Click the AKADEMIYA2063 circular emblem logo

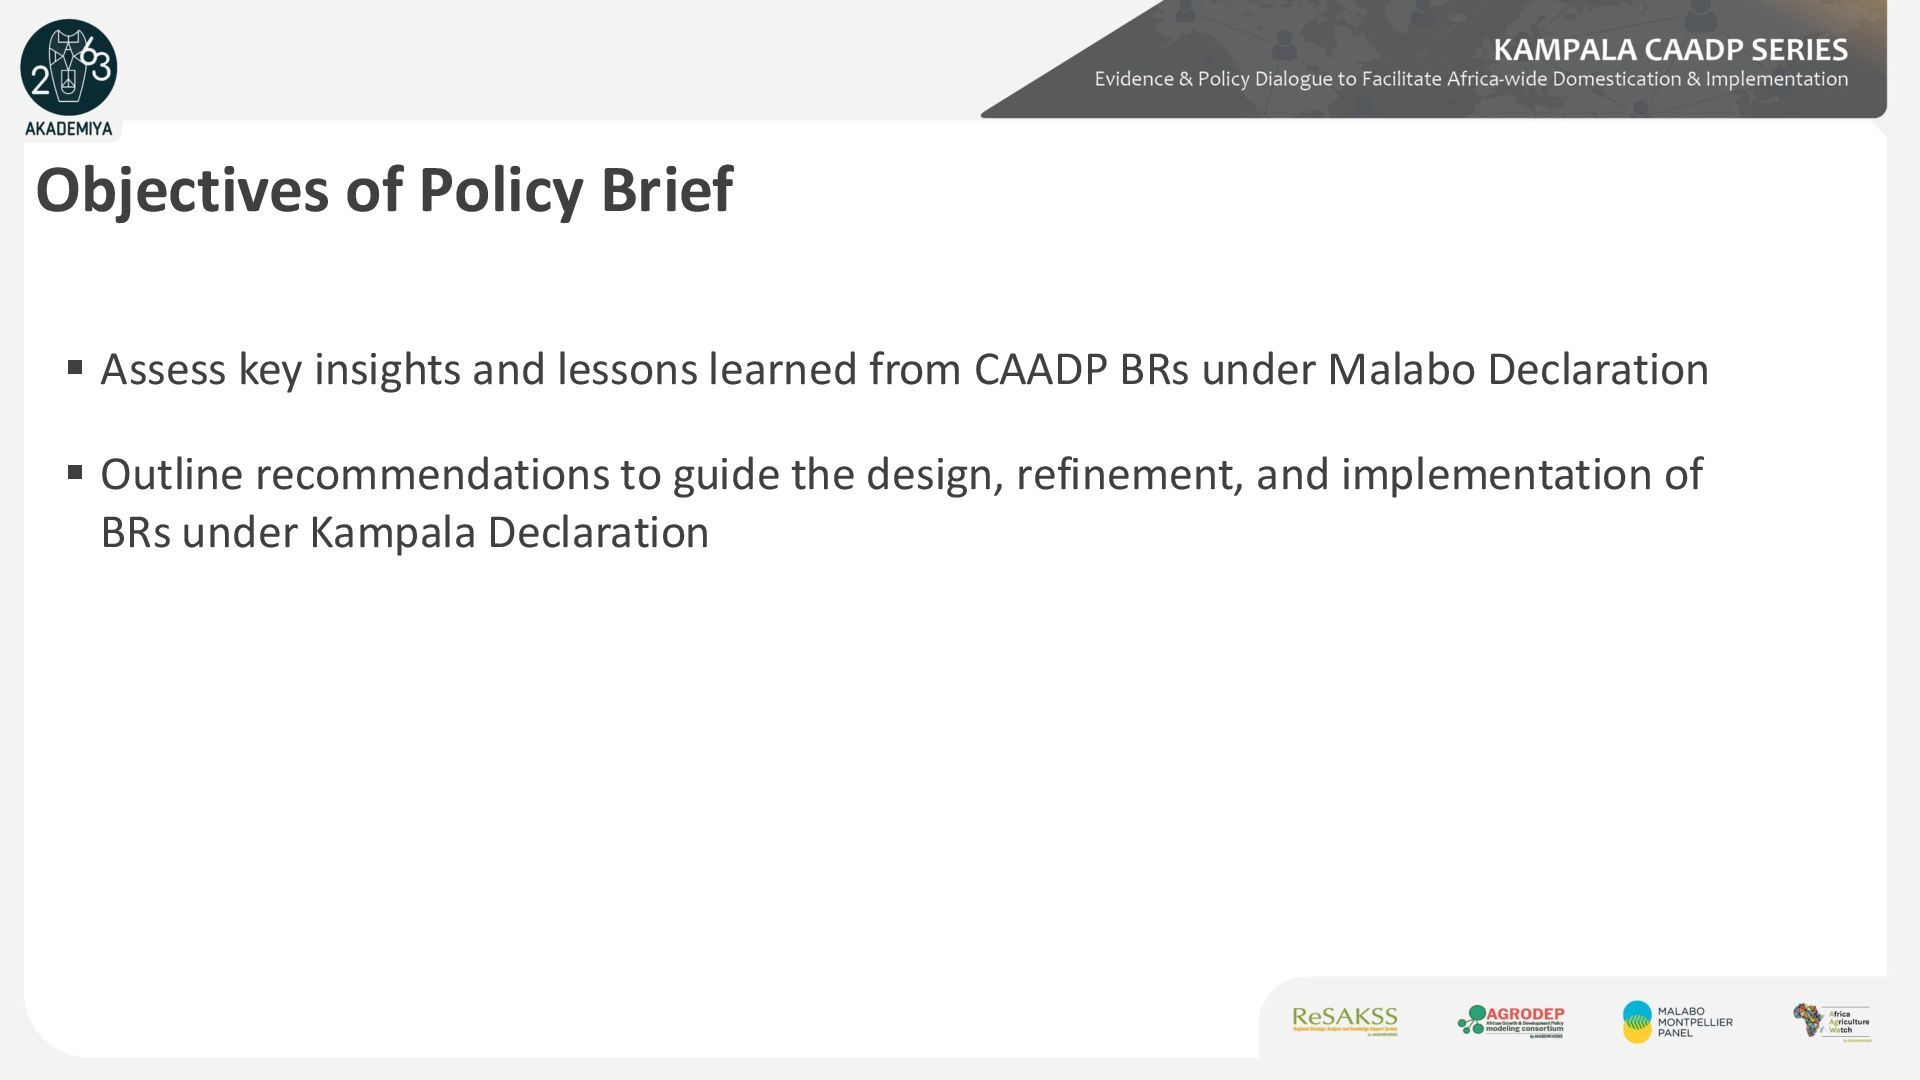[x=69, y=67]
